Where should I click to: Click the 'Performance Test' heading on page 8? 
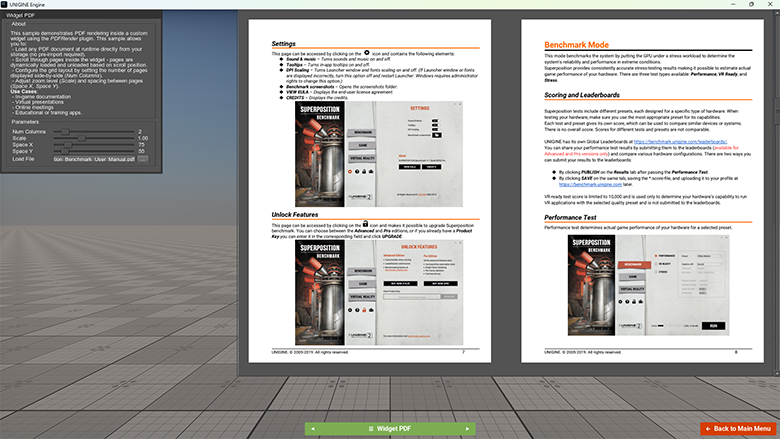[570, 217]
